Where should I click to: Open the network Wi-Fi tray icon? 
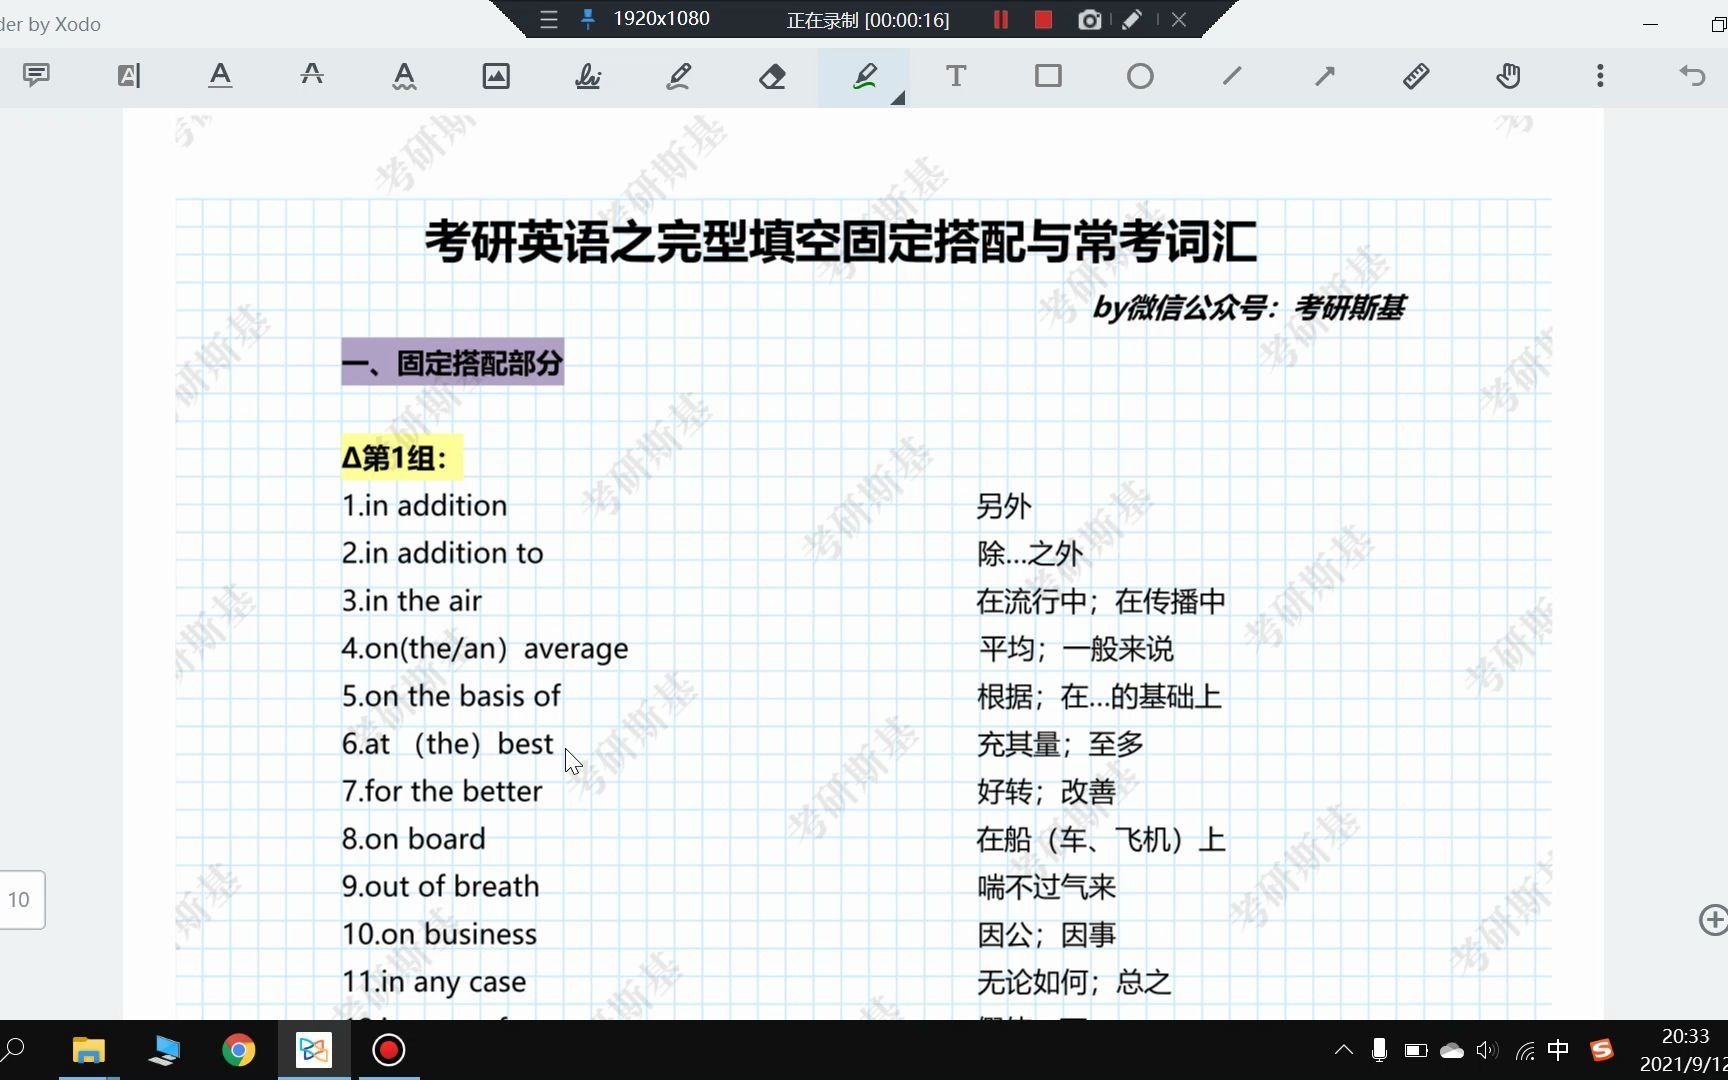coord(1524,1050)
